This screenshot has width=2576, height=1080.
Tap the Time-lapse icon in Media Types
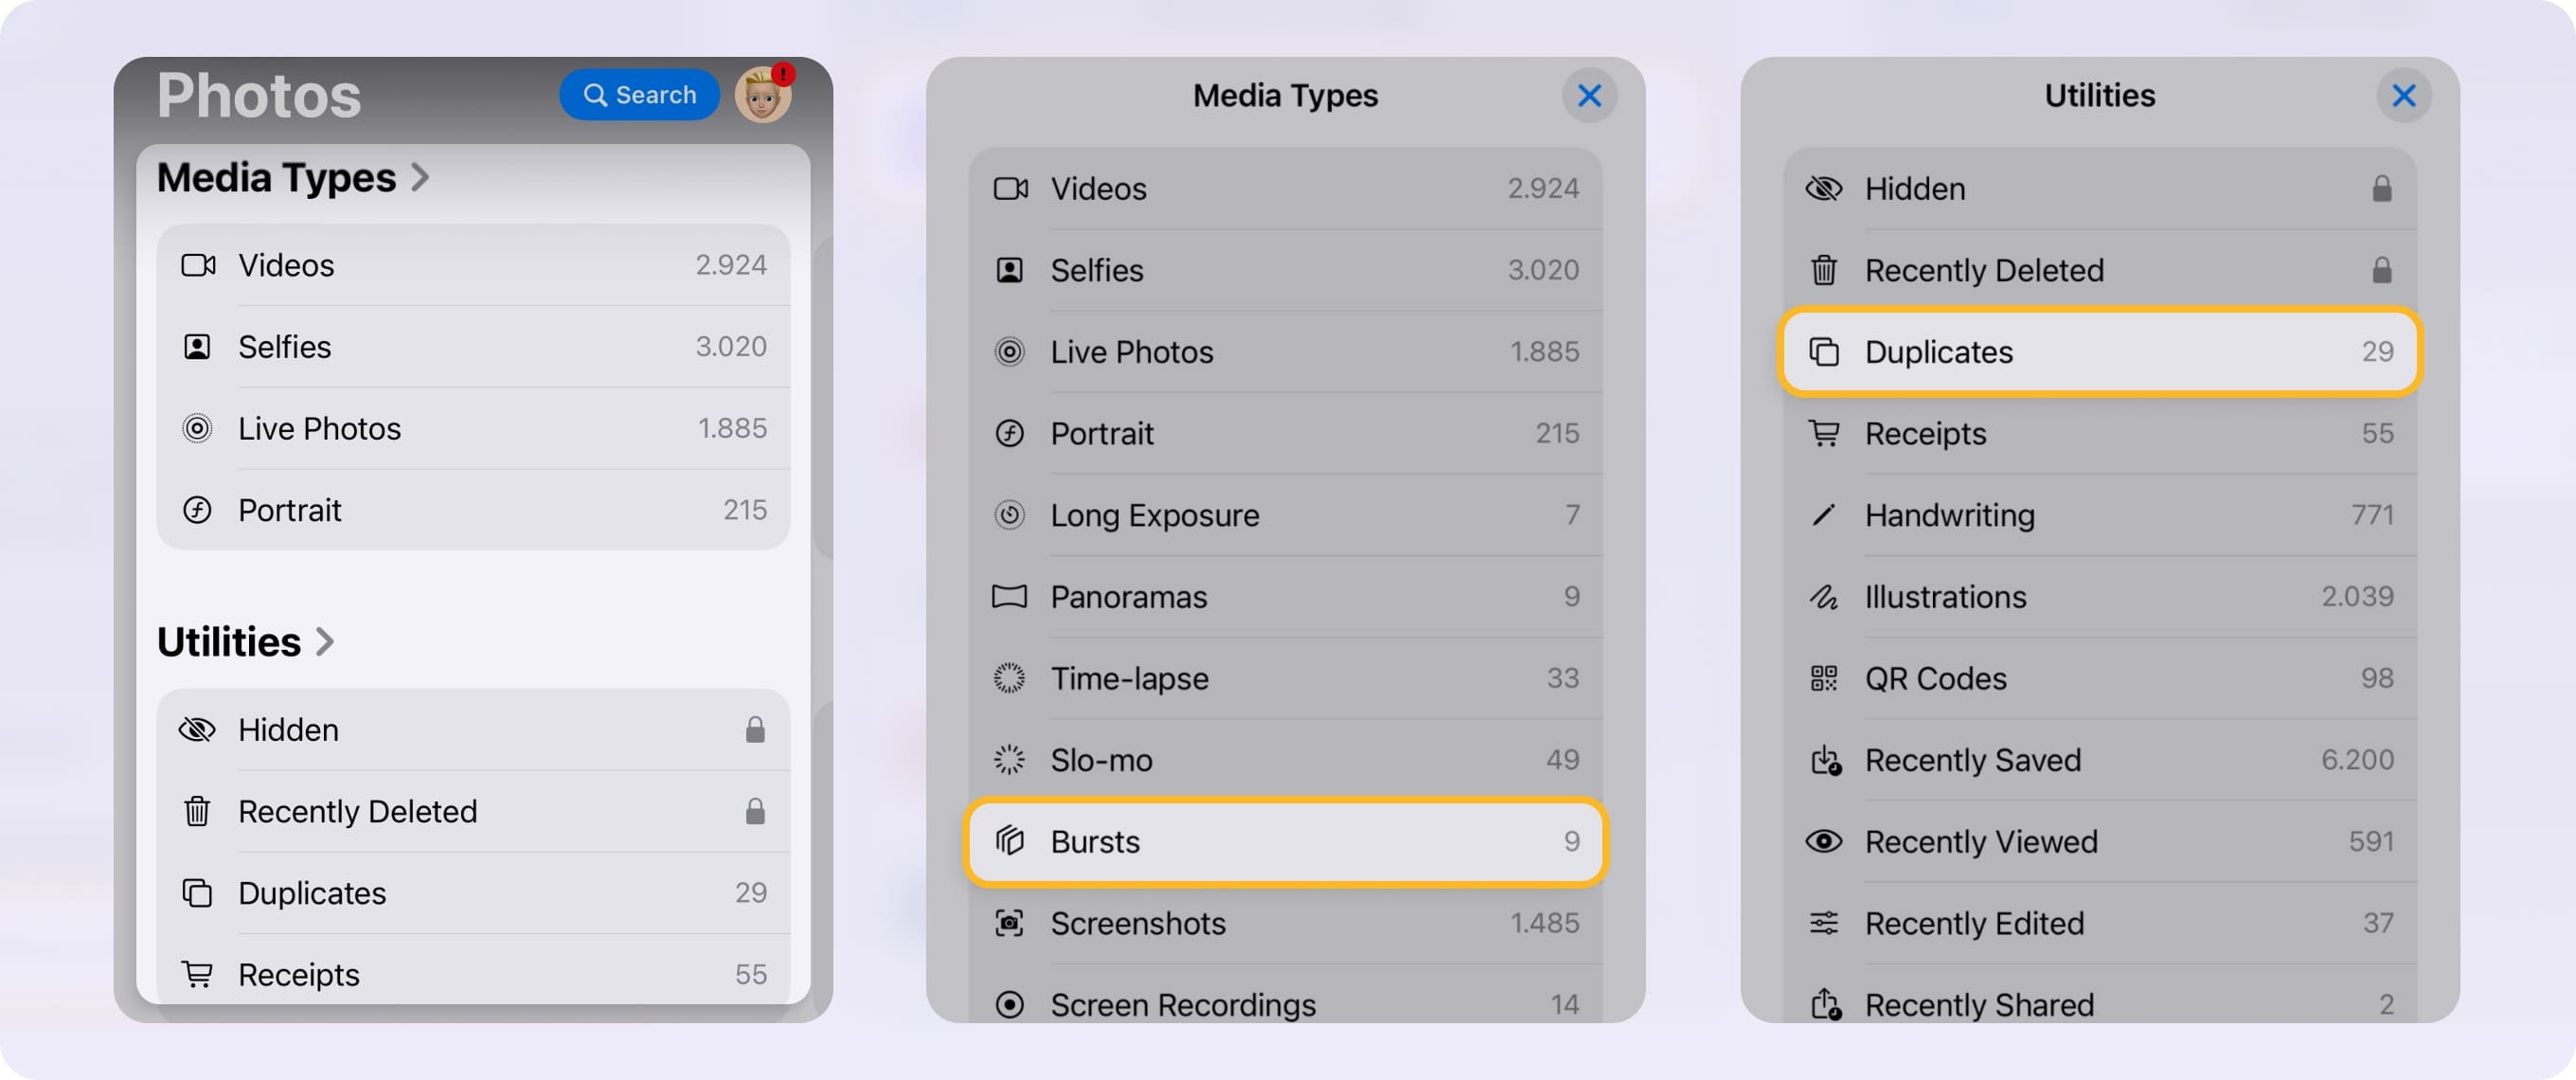click(1010, 678)
